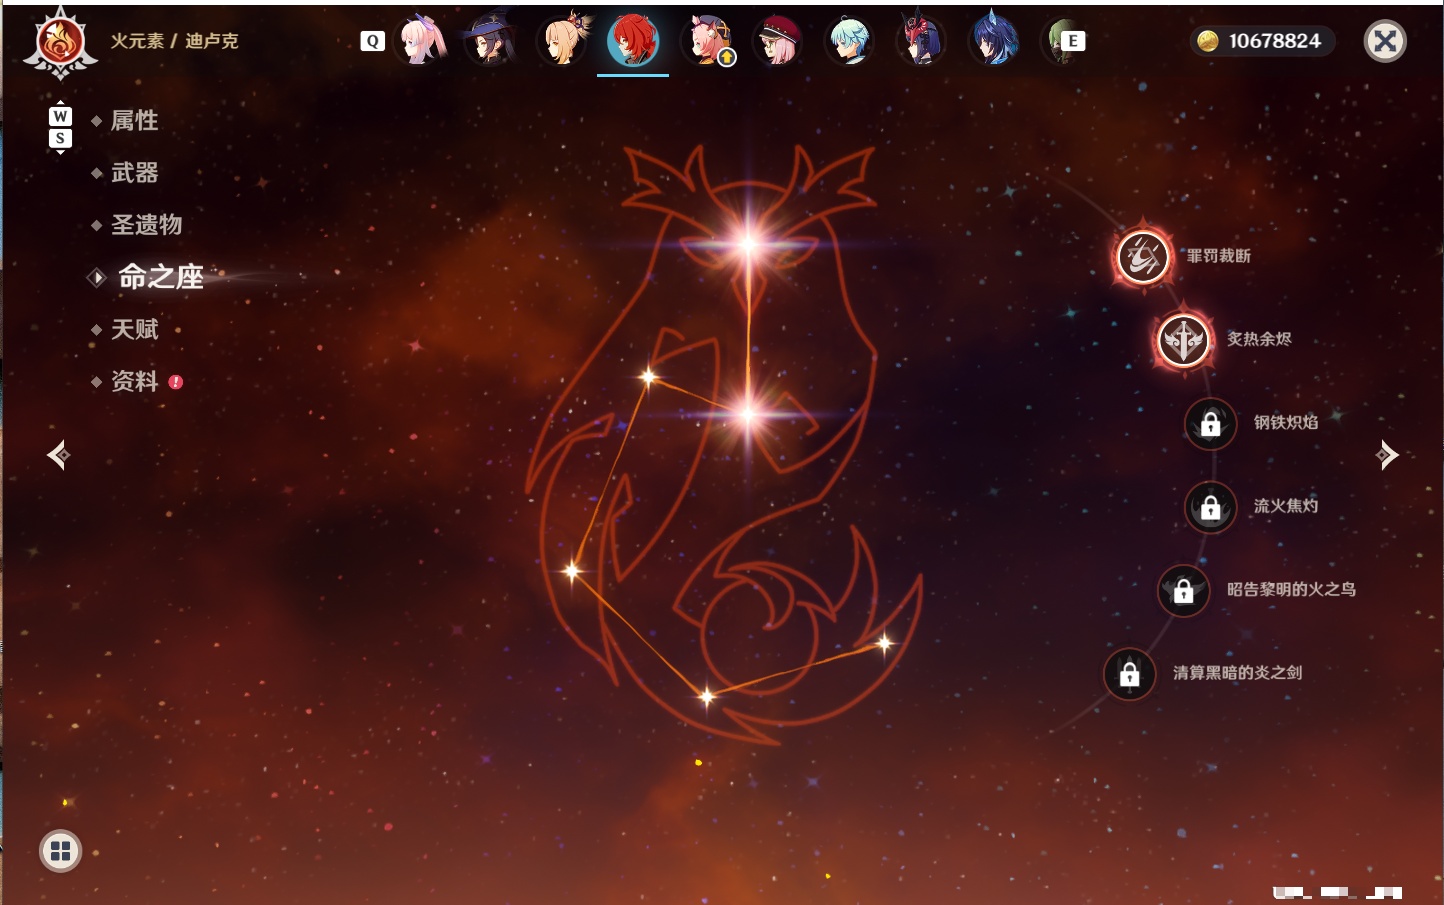The height and width of the screenshot is (905, 1444).
Task: Click the Q key previous-character hint
Action: pyautogui.click(x=373, y=41)
